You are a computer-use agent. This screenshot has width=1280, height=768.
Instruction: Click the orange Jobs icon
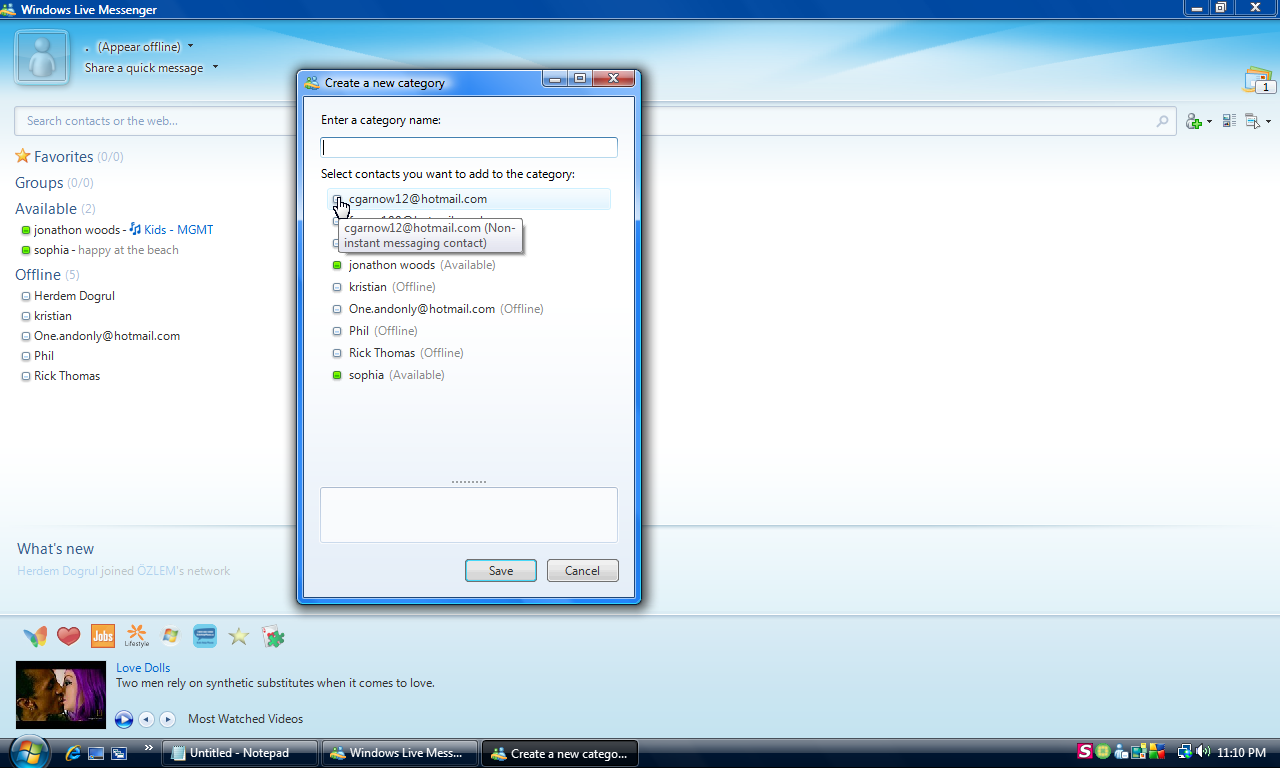pos(102,636)
